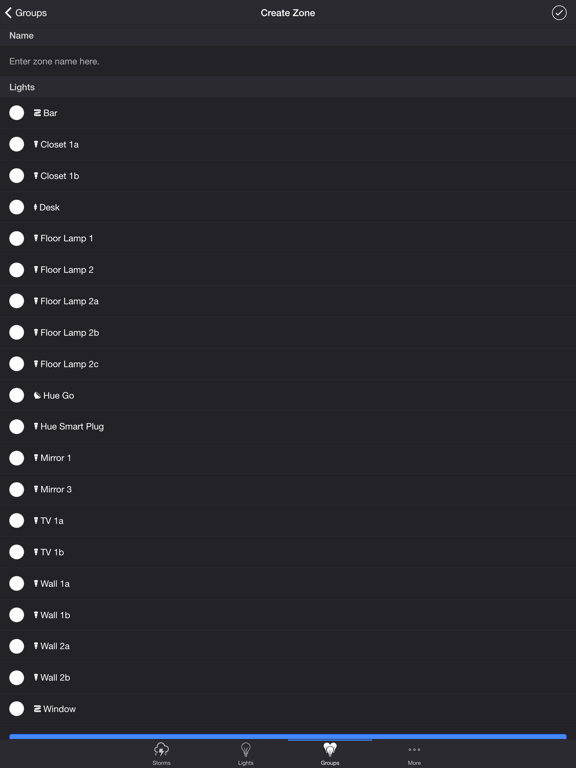Click the lightstrip icon beside Bar
Image resolution: width=576 pixels, height=768 pixels.
click(x=37, y=113)
